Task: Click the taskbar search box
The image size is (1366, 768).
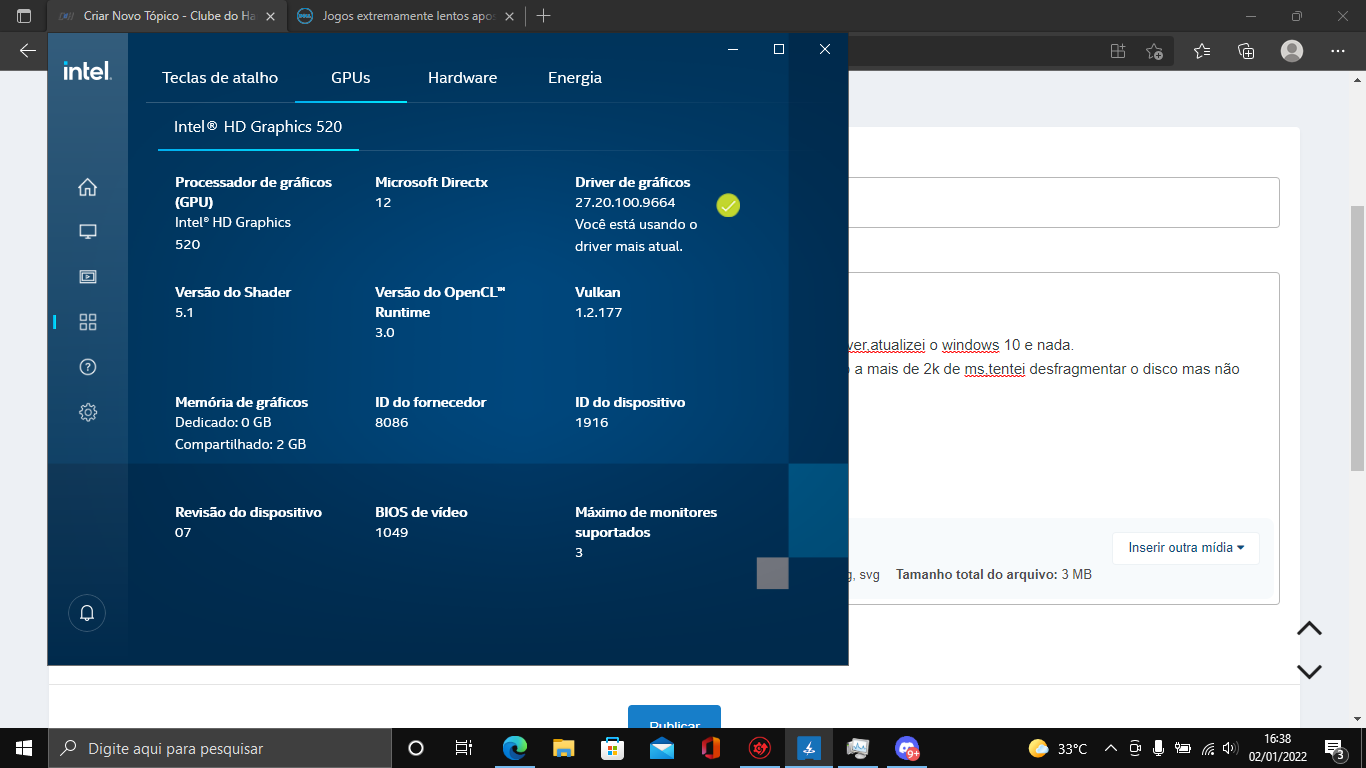Action: point(219,748)
